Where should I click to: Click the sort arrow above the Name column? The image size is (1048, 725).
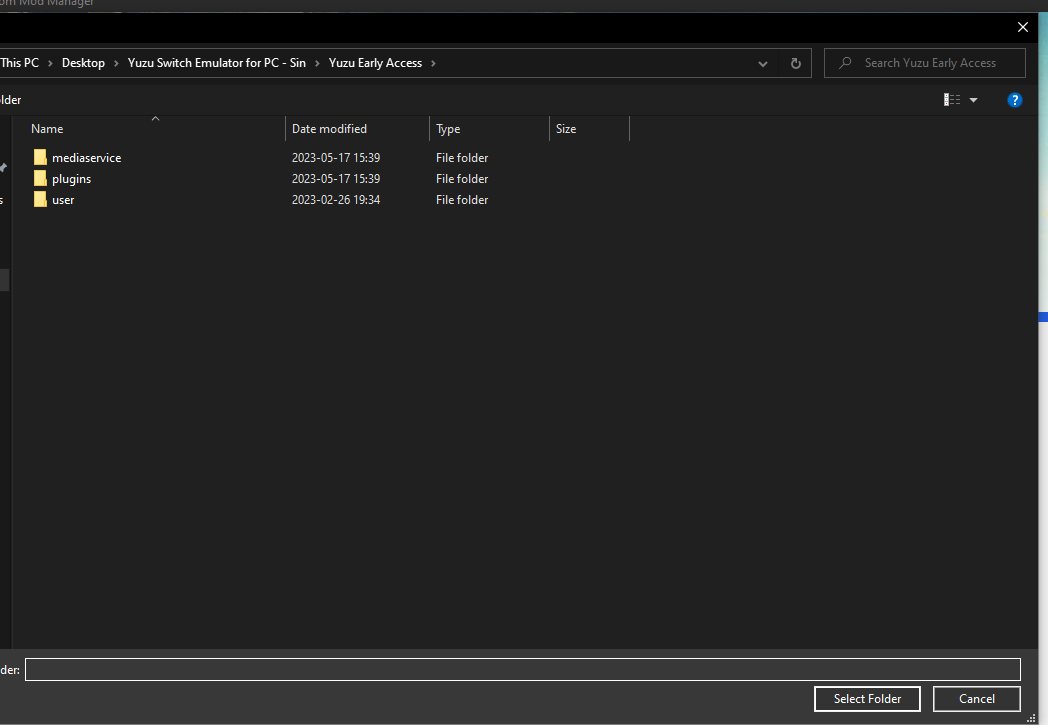(156, 118)
